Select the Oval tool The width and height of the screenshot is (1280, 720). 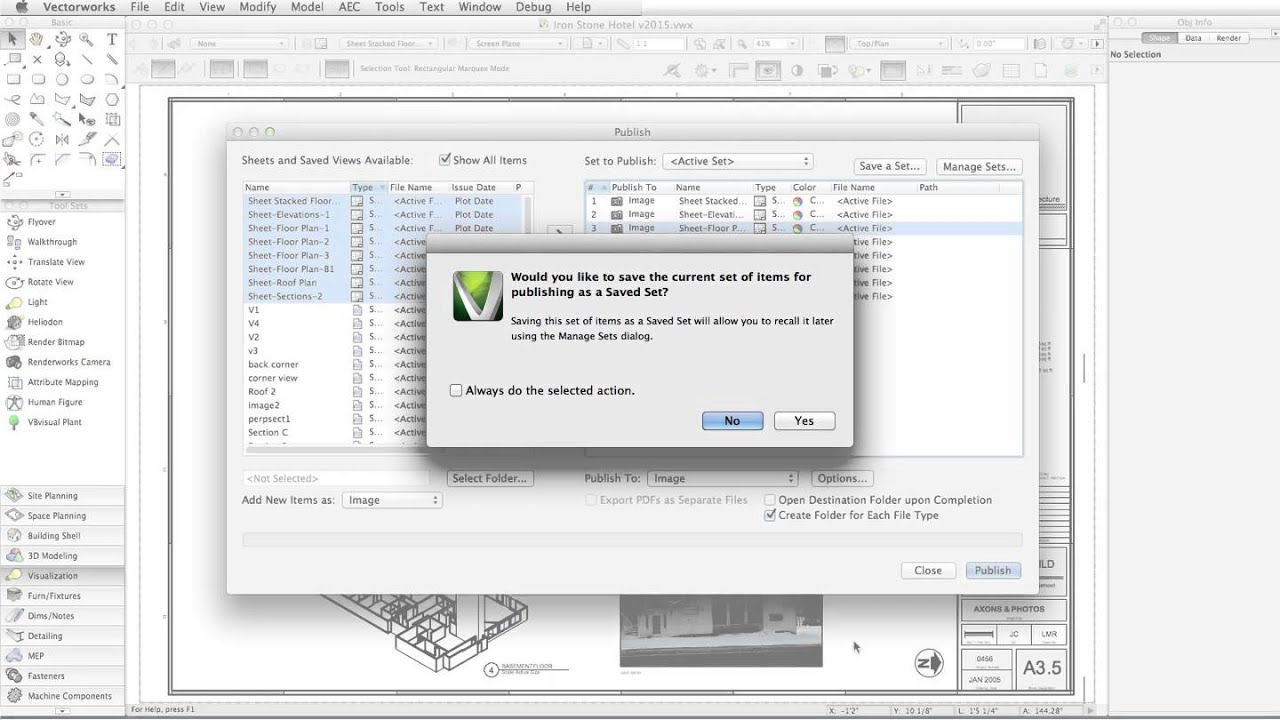point(87,79)
